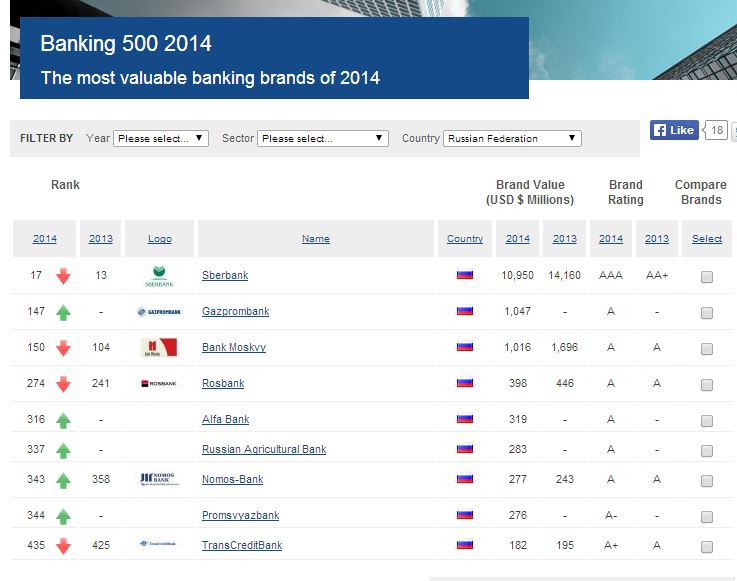Click green up arrow in Nomos-Bank row
This screenshot has height=581, width=737.
point(63,480)
